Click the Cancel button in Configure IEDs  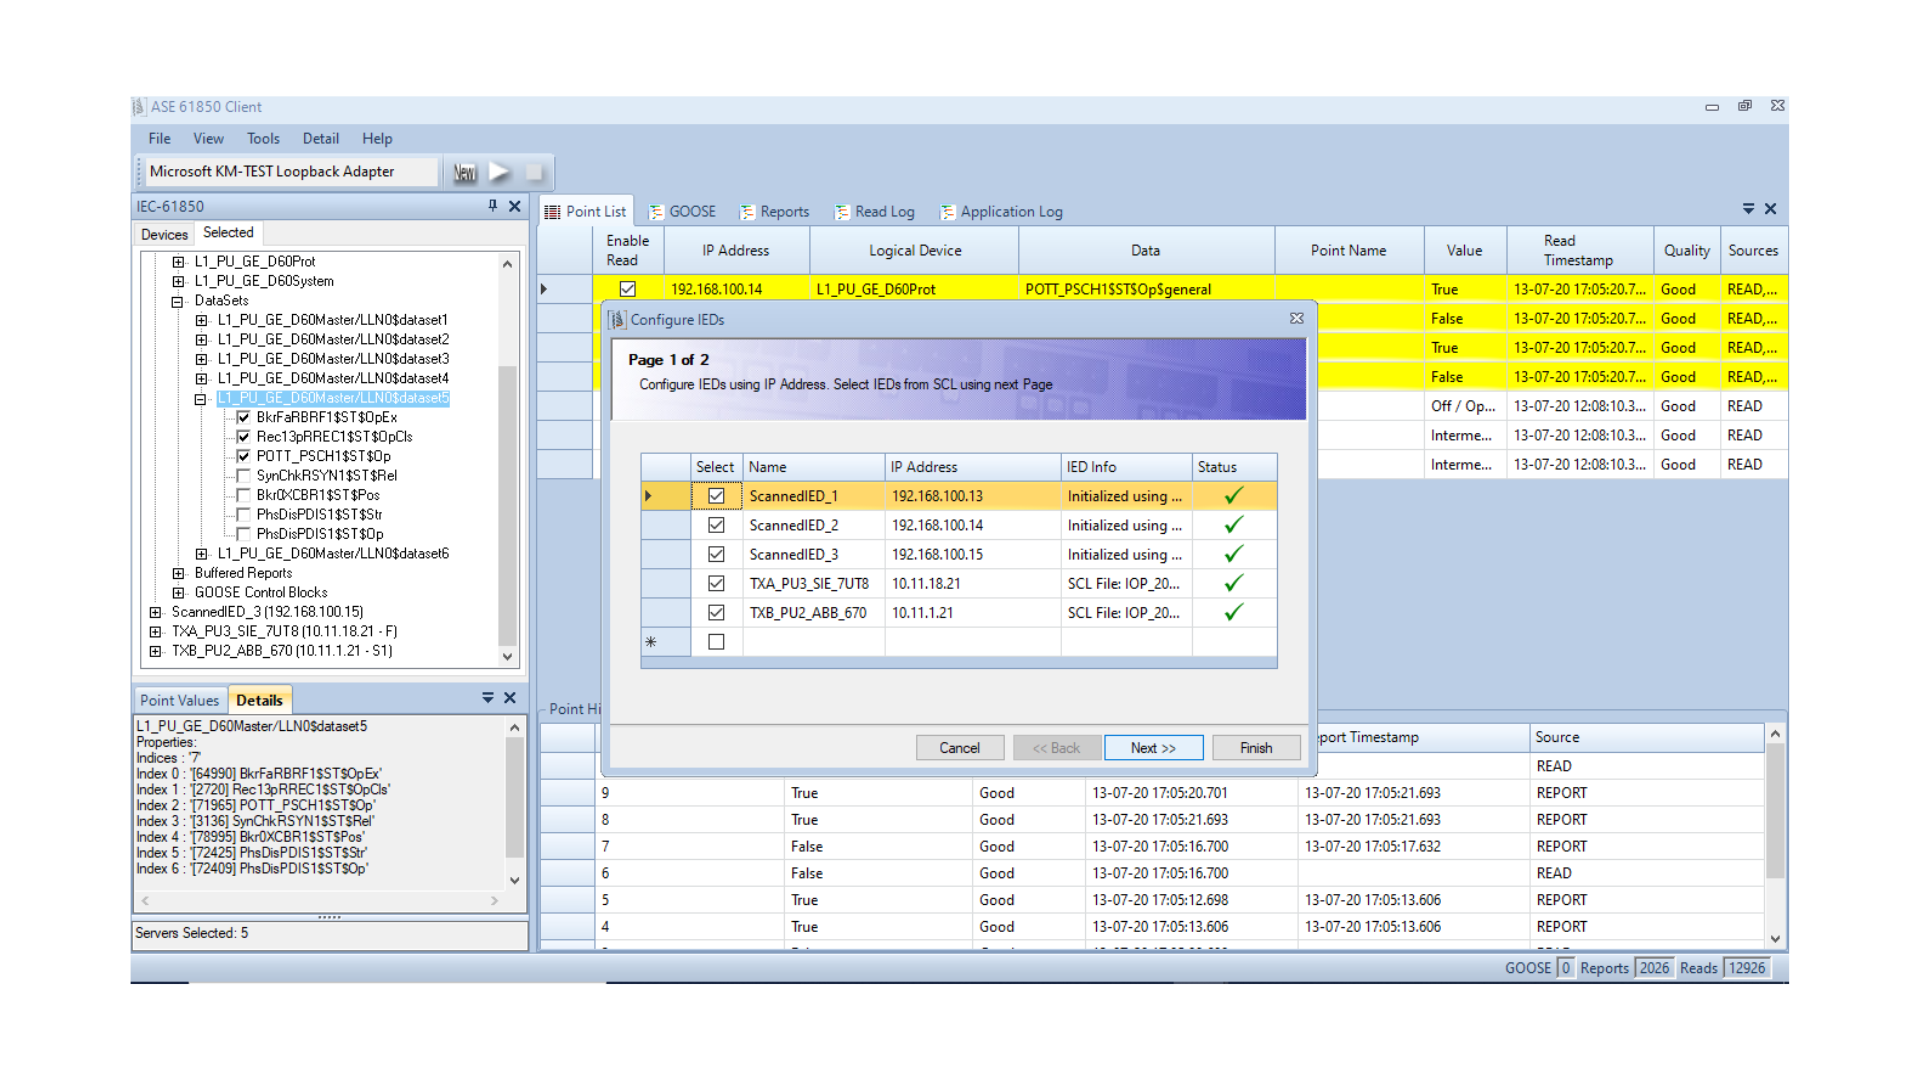tap(959, 748)
